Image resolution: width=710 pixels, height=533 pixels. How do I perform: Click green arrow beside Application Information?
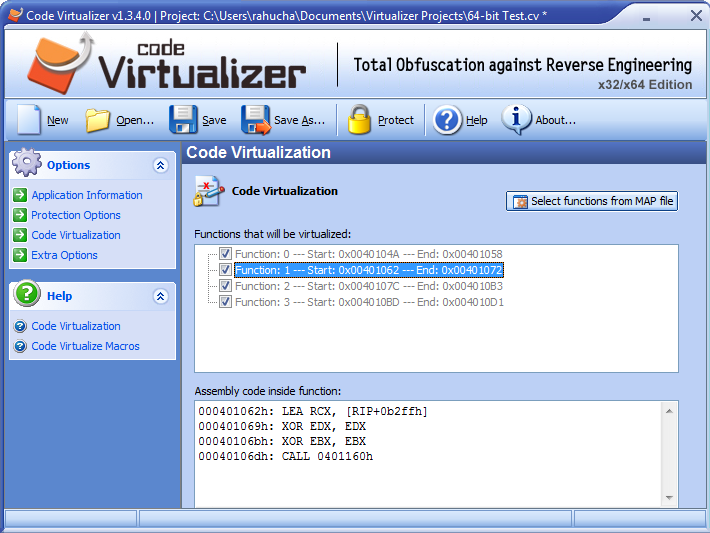[20, 195]
